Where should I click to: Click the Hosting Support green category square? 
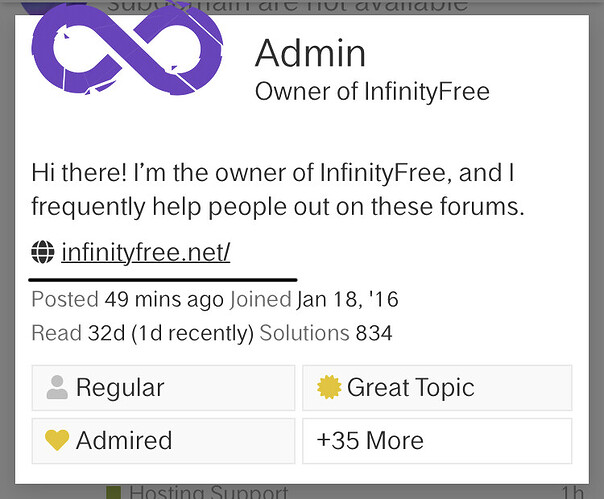click(114, 493)
